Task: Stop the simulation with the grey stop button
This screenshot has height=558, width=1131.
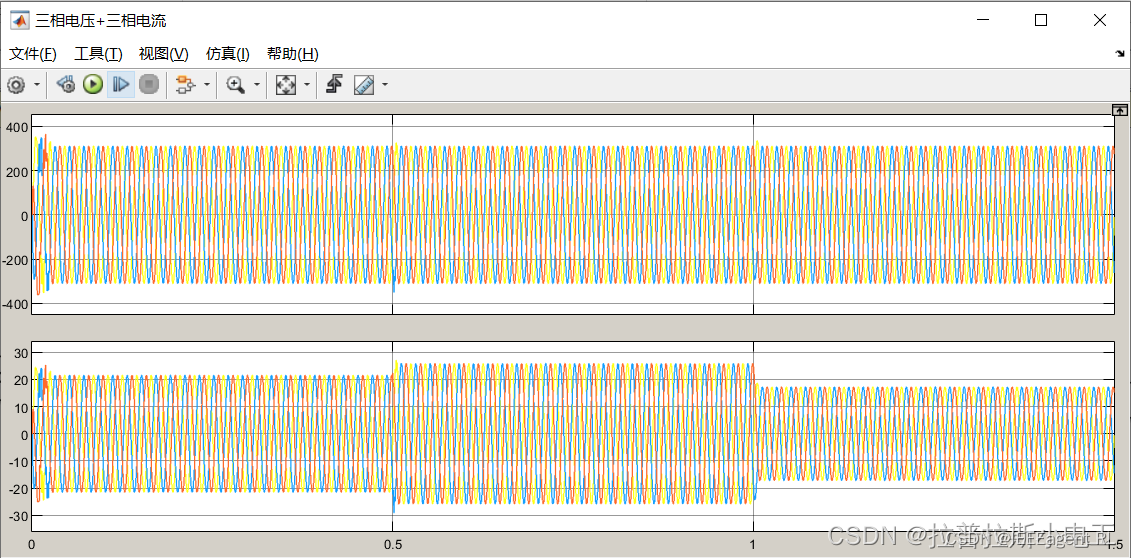Action: [149, 85]
